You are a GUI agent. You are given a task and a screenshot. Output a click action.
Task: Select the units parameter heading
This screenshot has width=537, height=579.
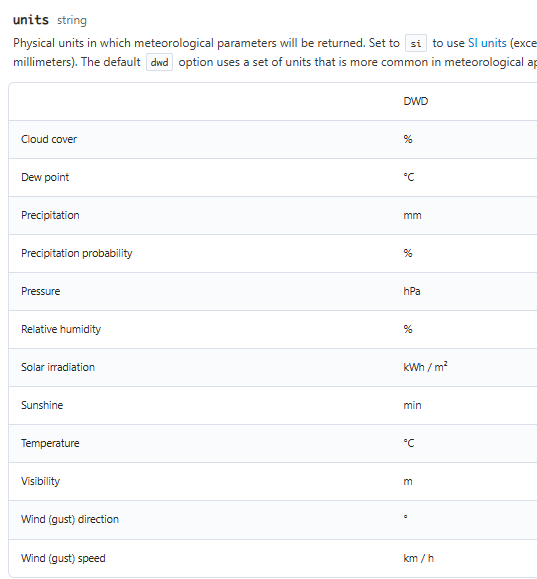tap(31, 20)
